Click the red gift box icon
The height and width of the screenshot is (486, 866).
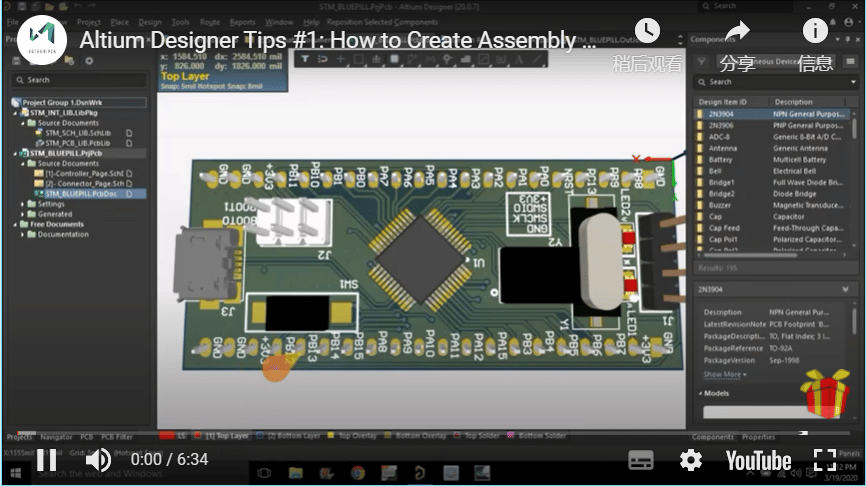pyautogui.click(x=825, y=393)
